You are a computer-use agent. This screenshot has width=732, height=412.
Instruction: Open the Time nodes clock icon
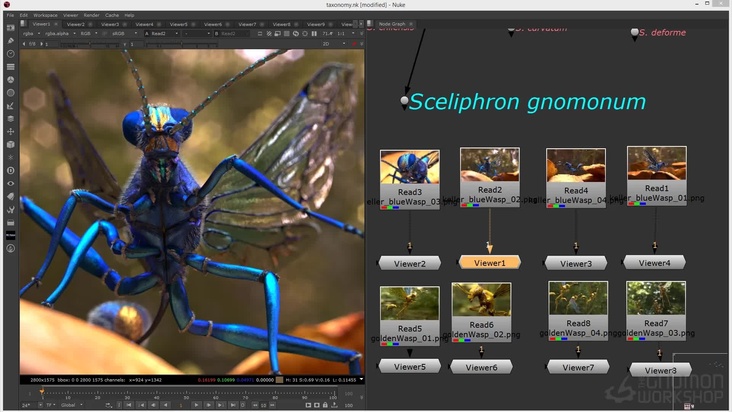[x=10, y=54]
